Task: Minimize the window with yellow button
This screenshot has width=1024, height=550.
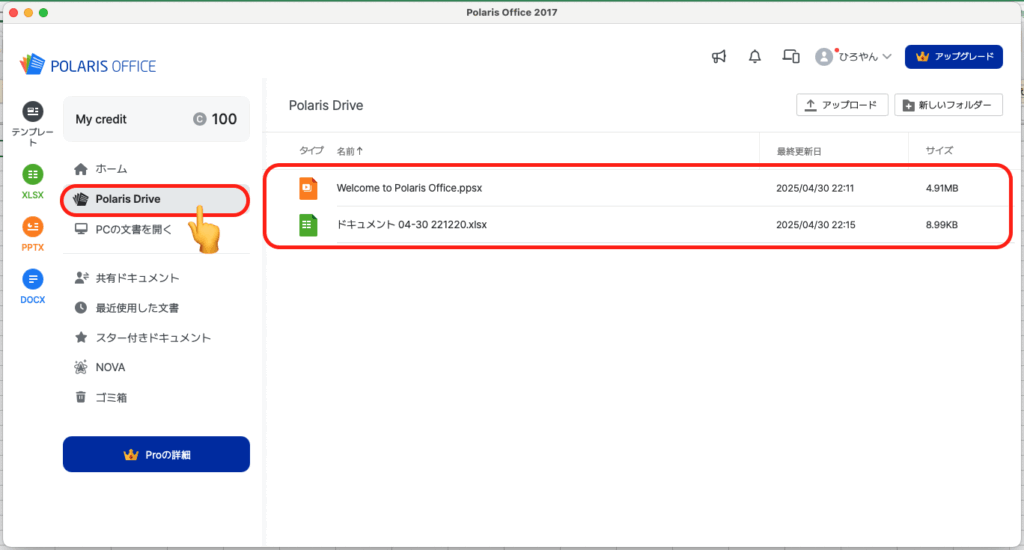Action: point(28,12)
